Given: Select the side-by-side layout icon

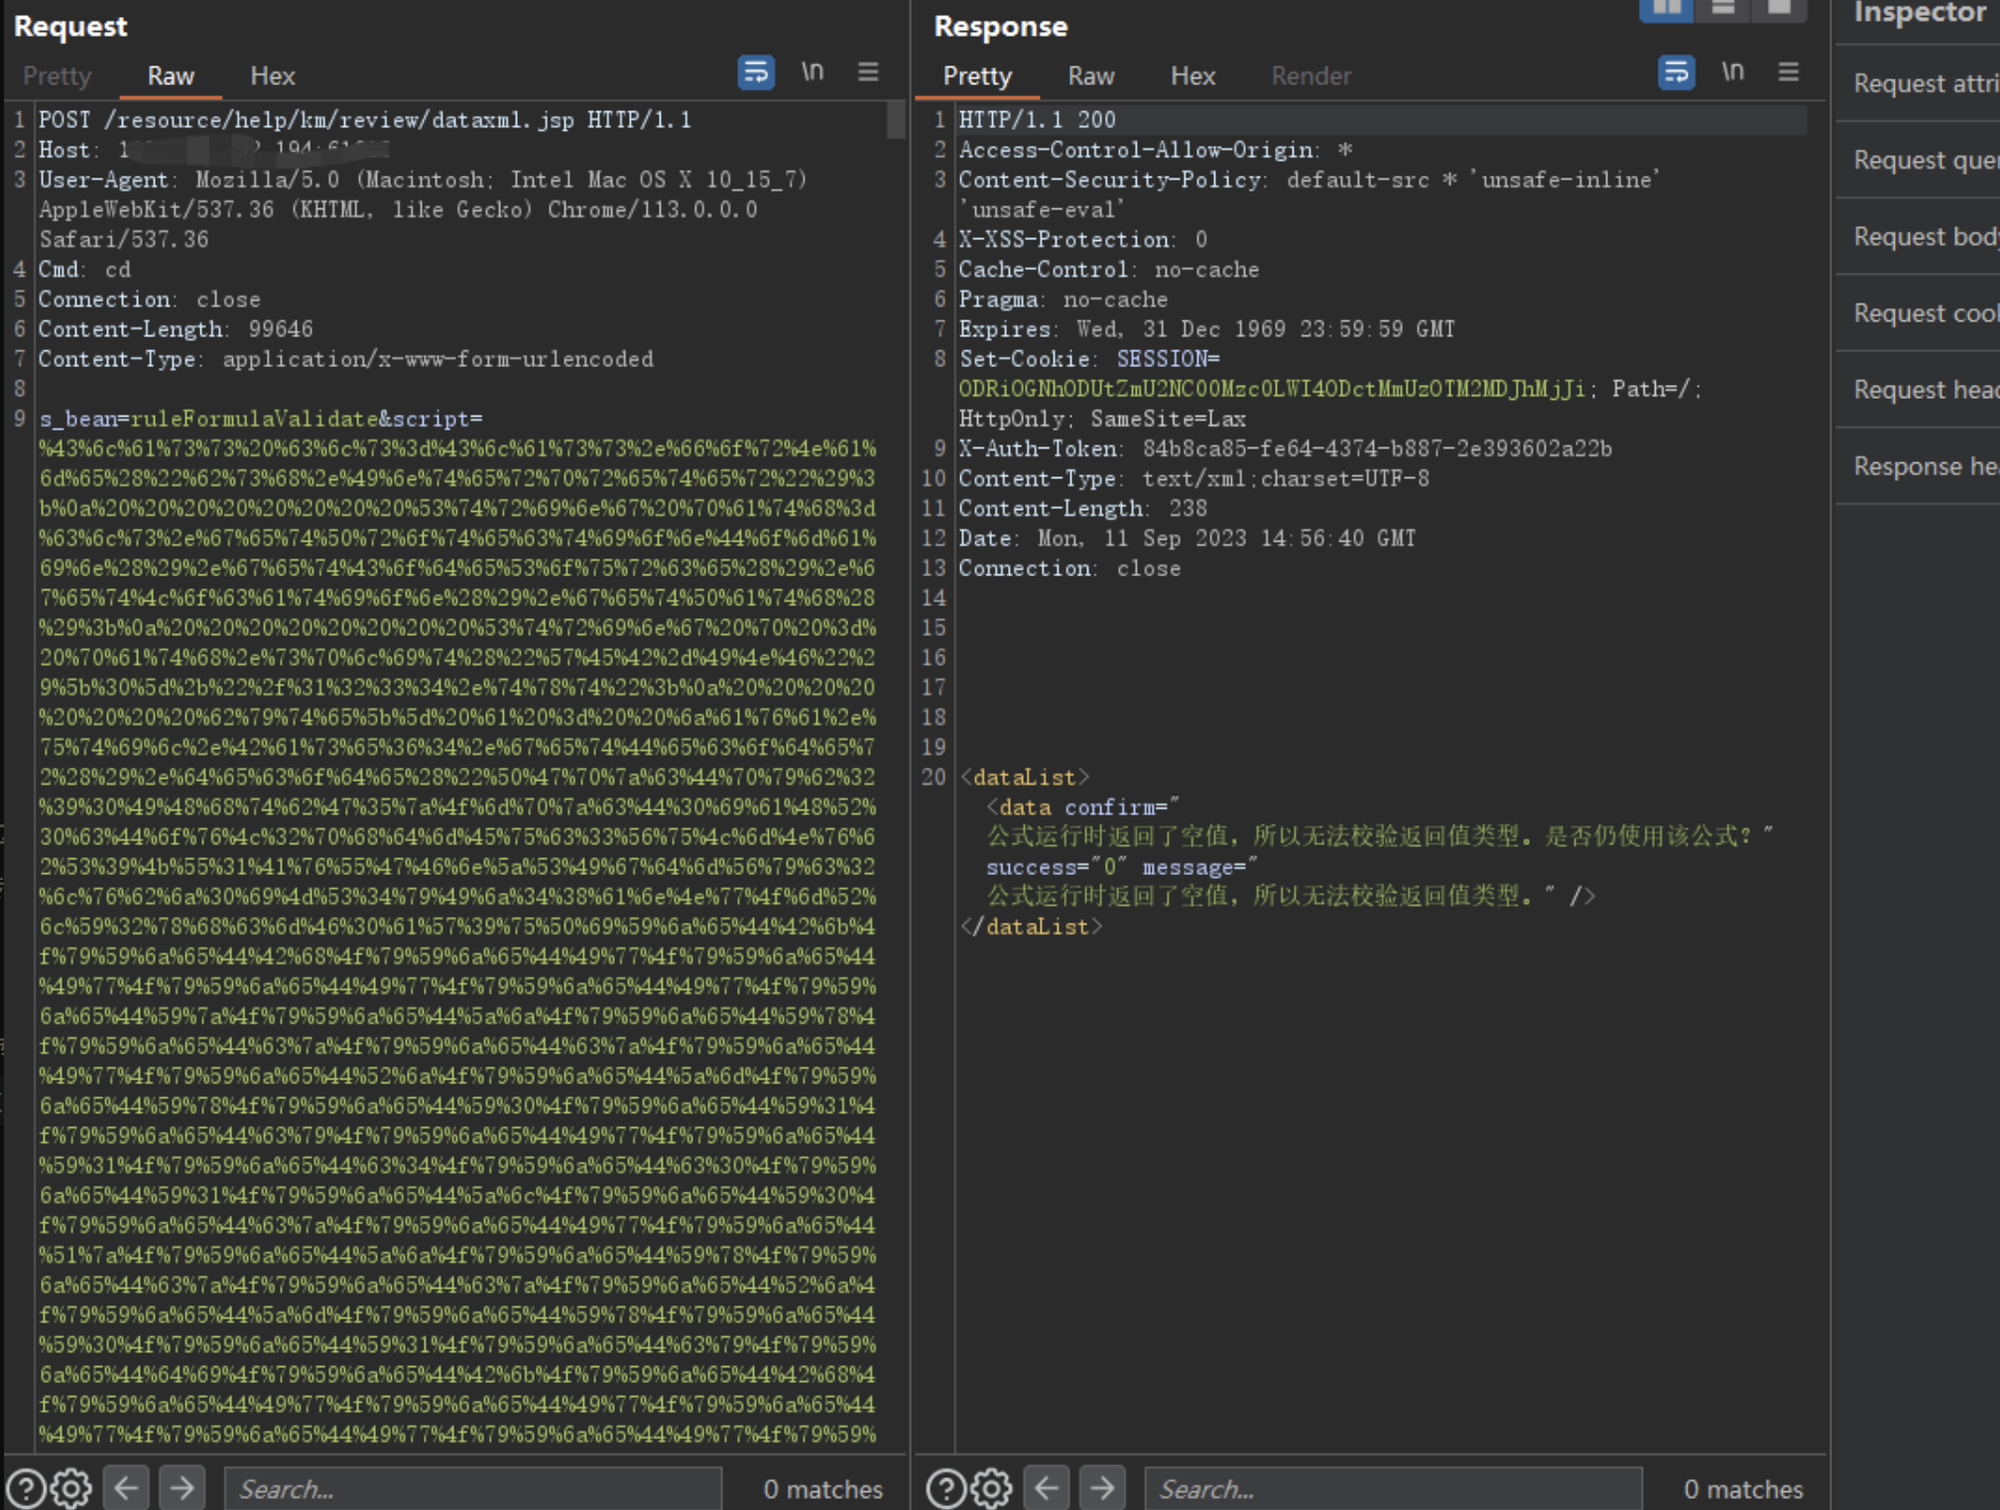Looking at the screenshot, I should tap(1667, 9).
